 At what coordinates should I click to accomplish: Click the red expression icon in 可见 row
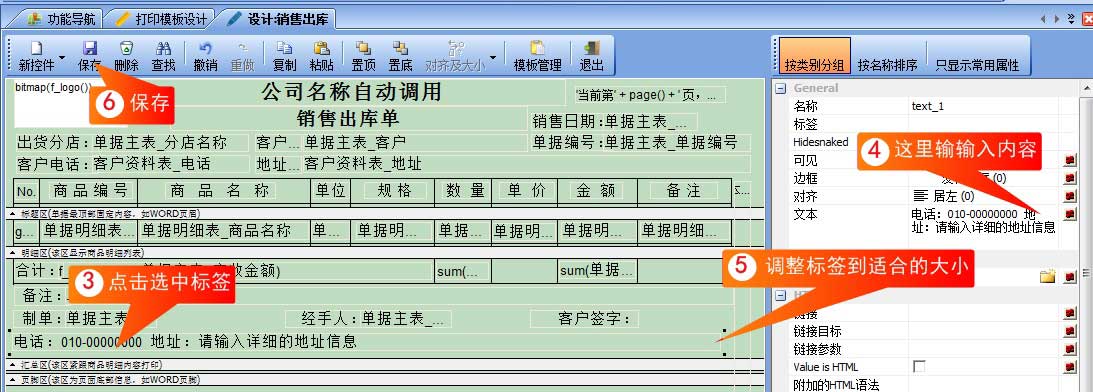tap(1071, 160)
